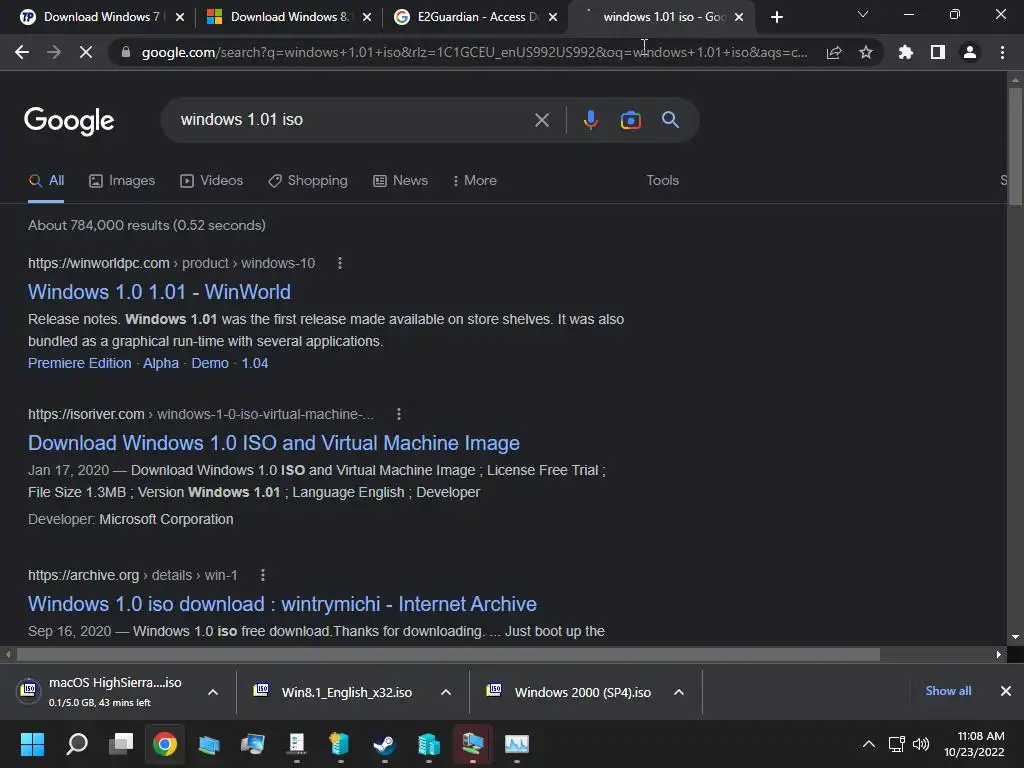Stop loading the page
This screenshot has height=768, width=1024.
click(x=86, y=52)
